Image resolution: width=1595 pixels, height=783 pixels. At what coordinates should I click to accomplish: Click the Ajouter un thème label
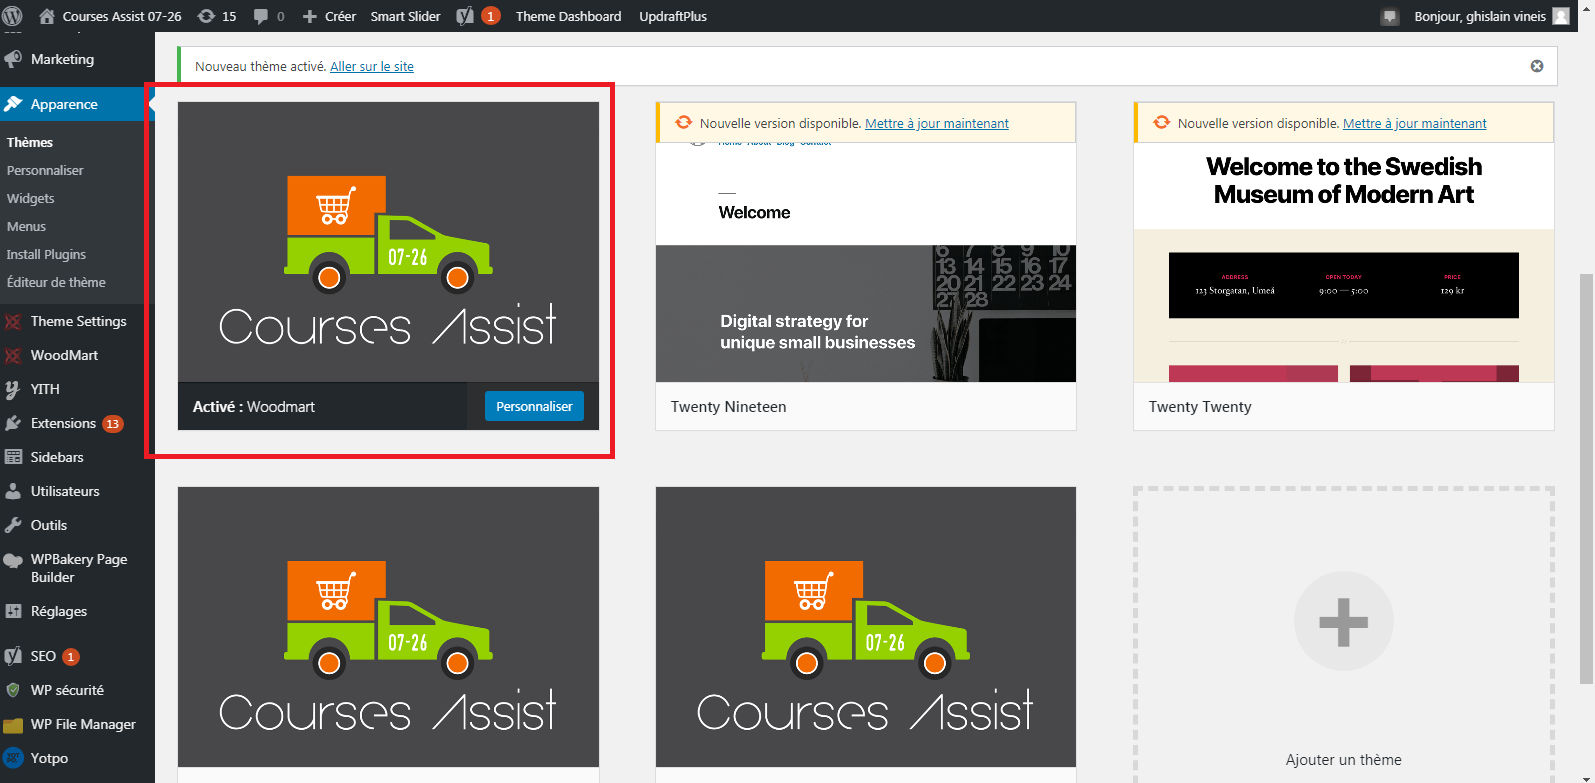point(1344,760)
